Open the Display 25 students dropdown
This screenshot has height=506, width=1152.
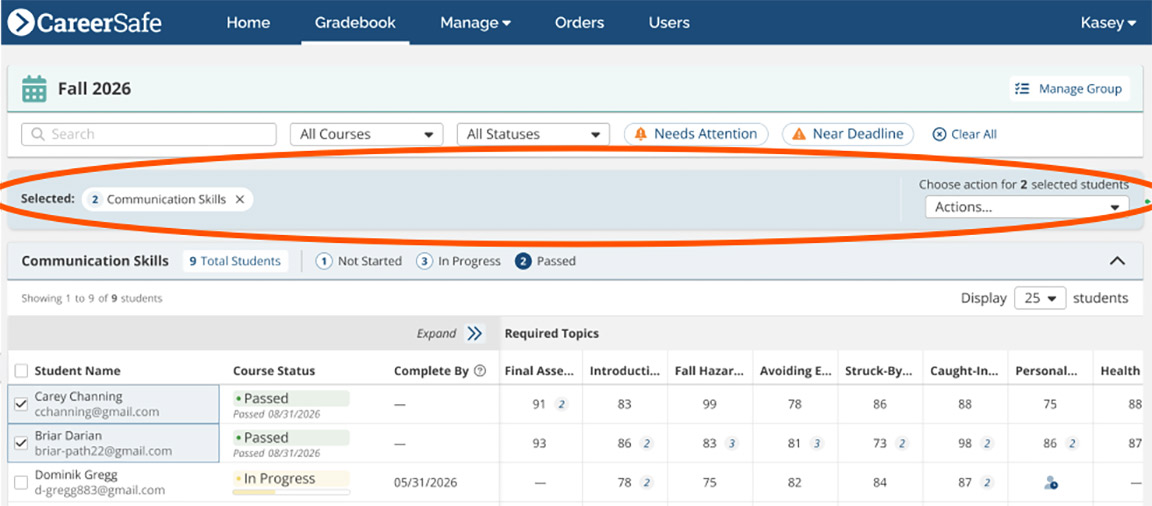1040,298
